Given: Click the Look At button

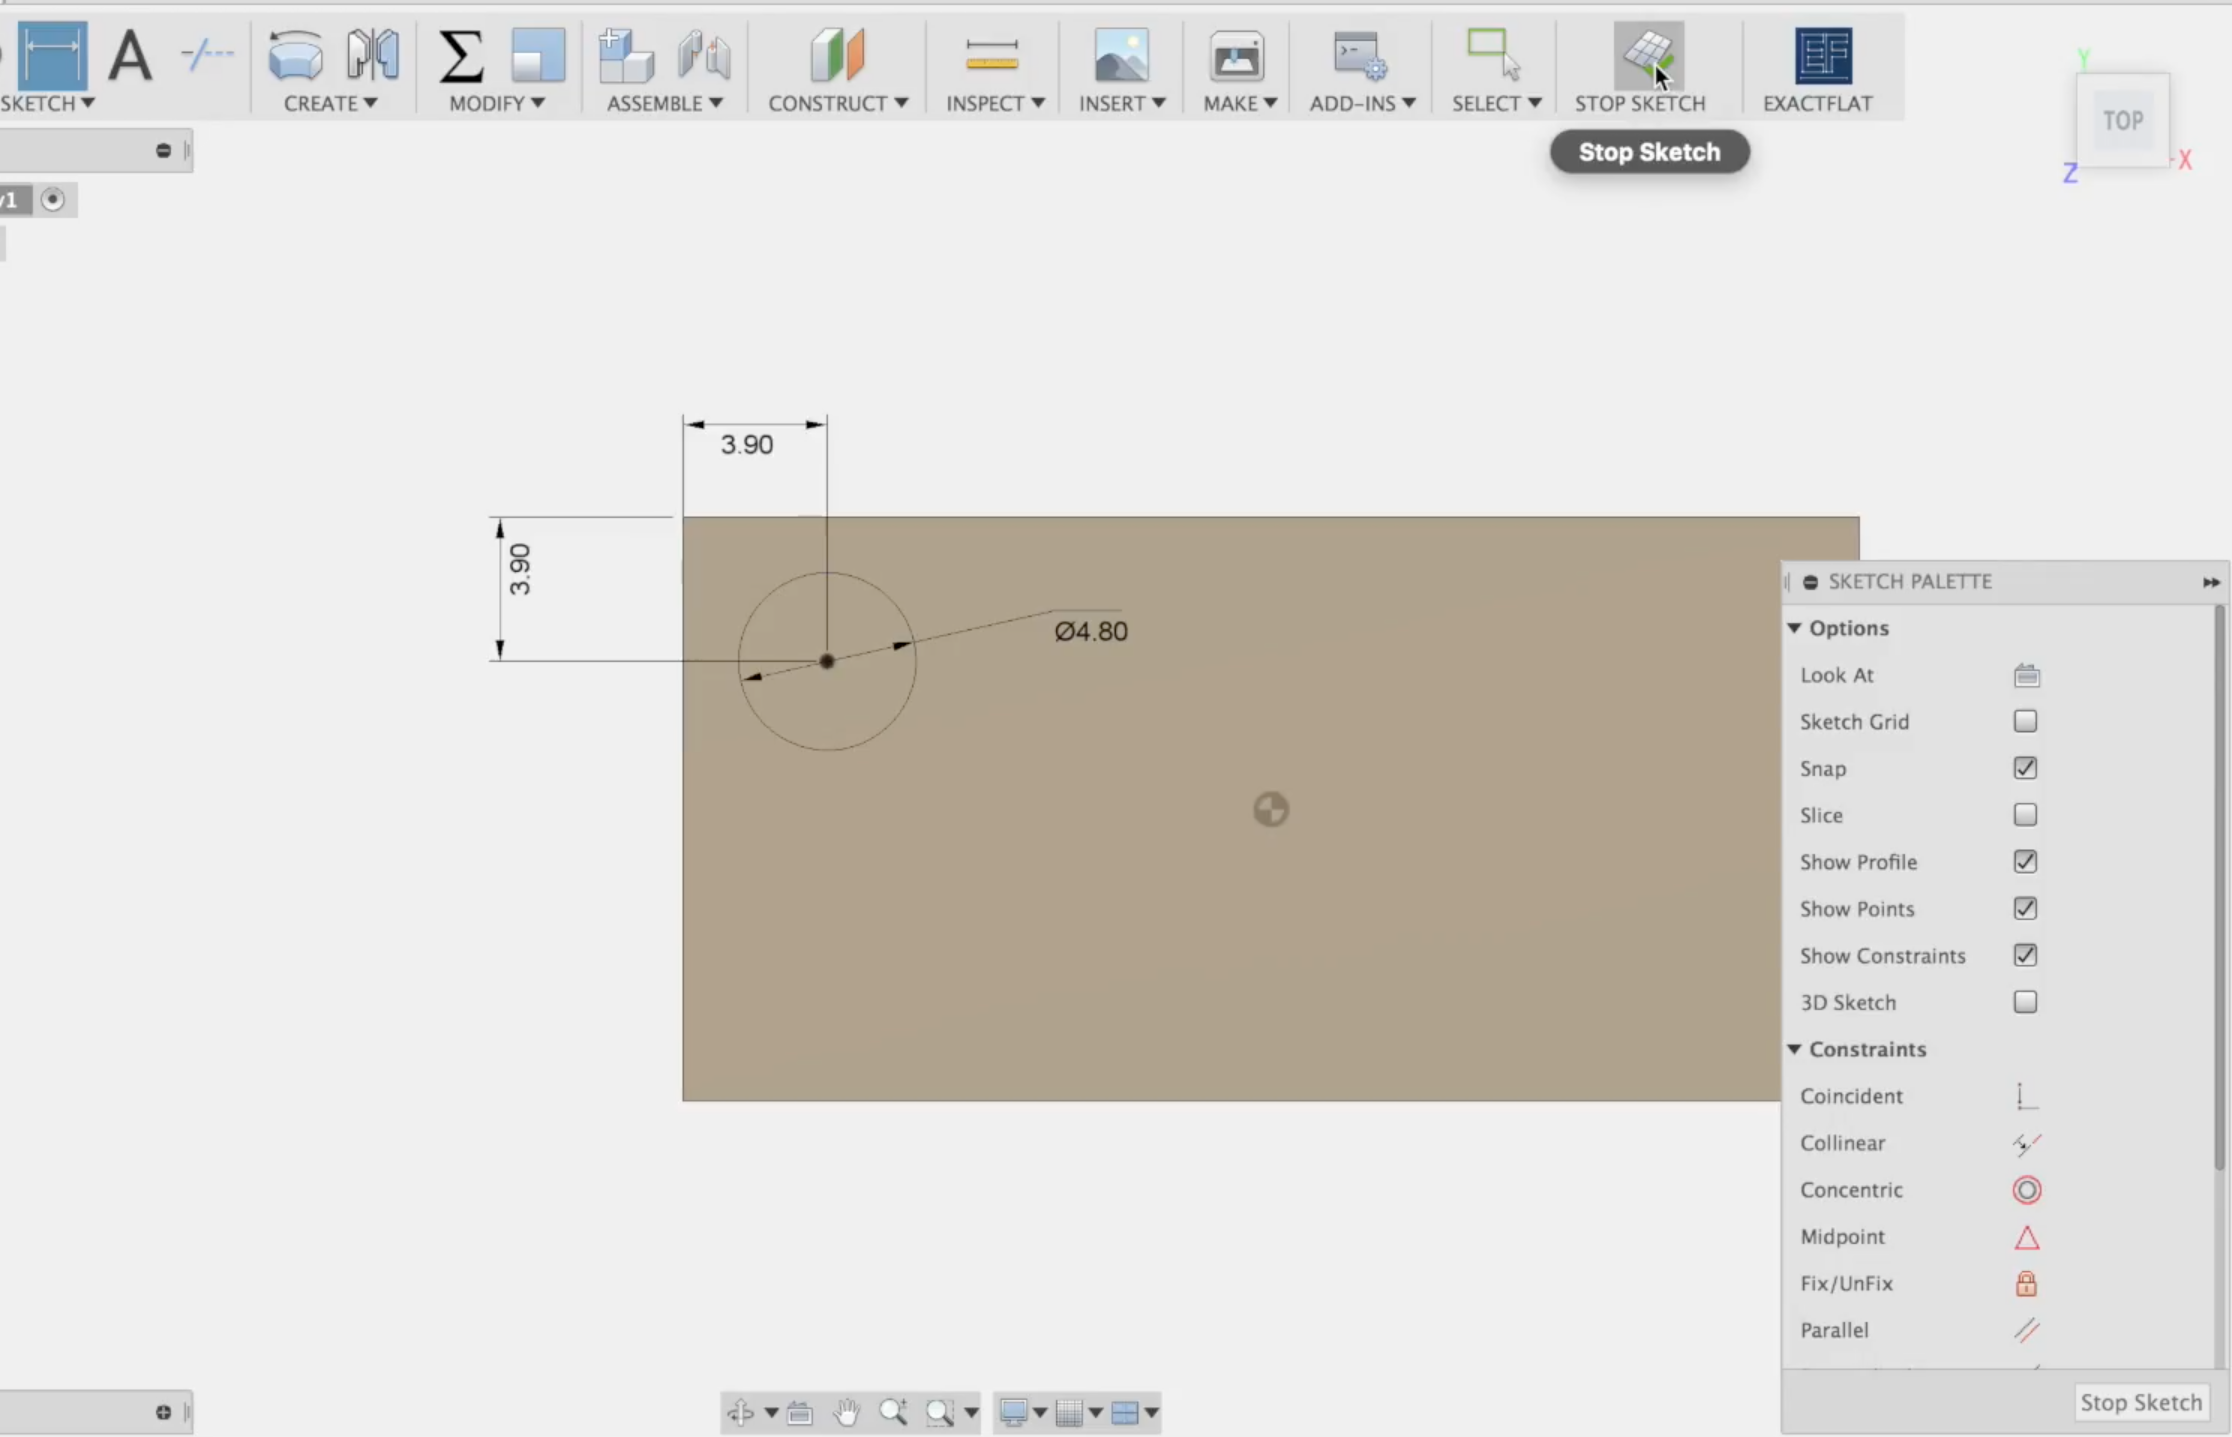Looking at the screenshot, I should 2027,674.
